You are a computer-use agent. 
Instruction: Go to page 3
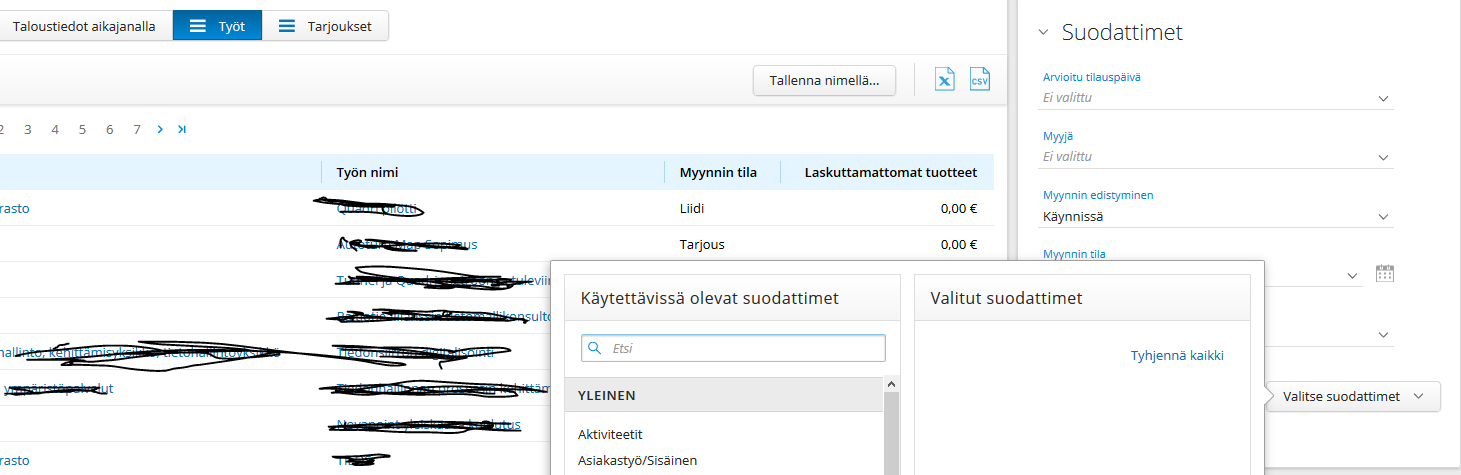(x=28, y=129)
